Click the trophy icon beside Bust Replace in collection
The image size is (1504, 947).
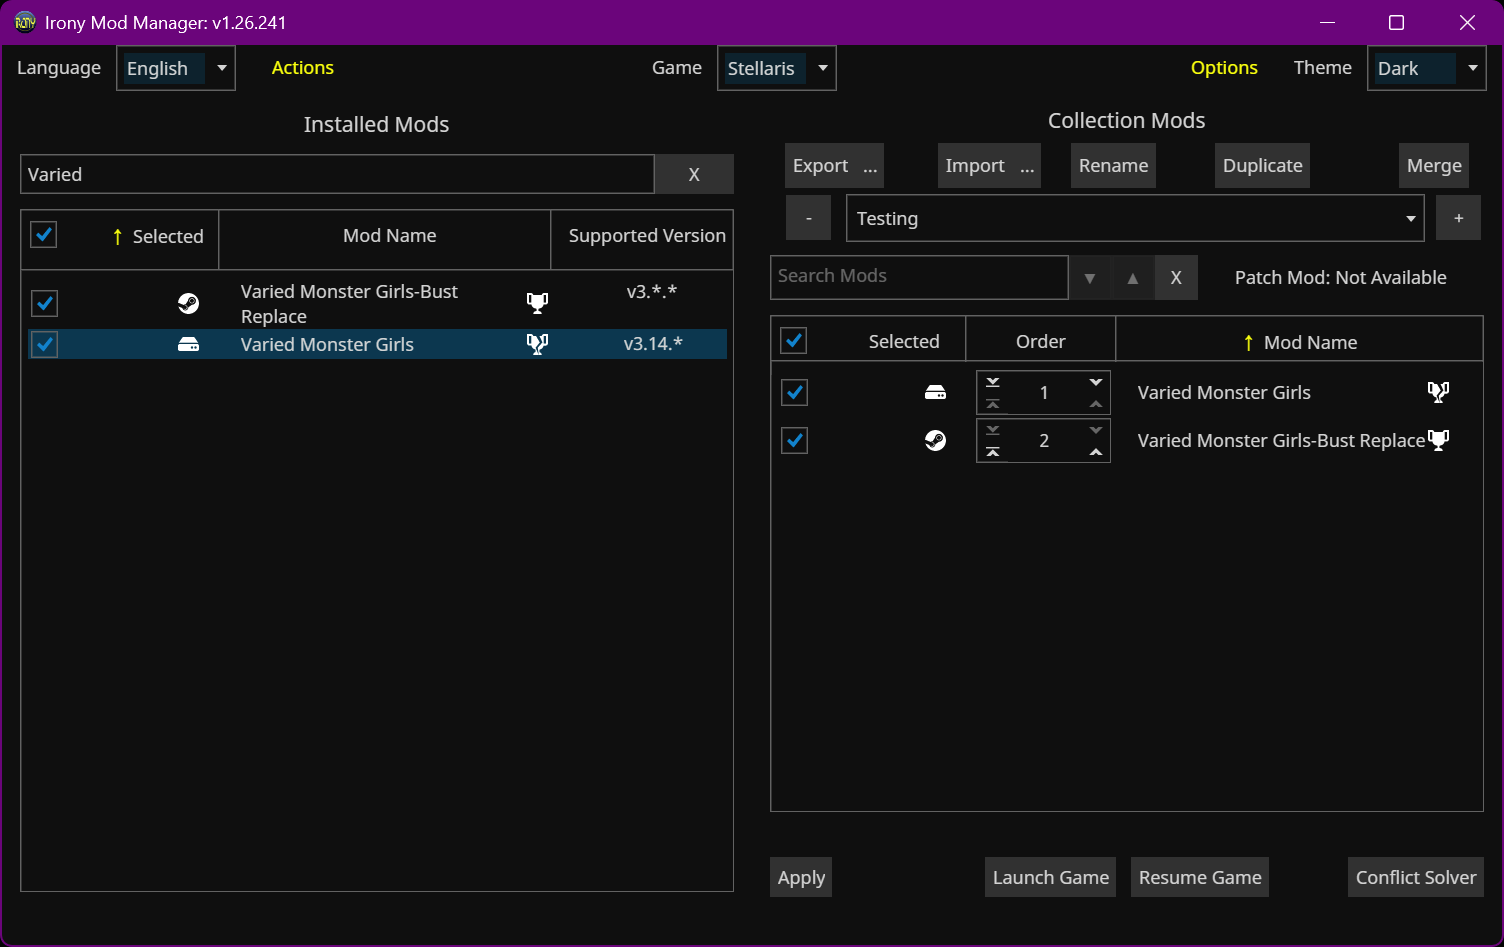(1438, 440)
